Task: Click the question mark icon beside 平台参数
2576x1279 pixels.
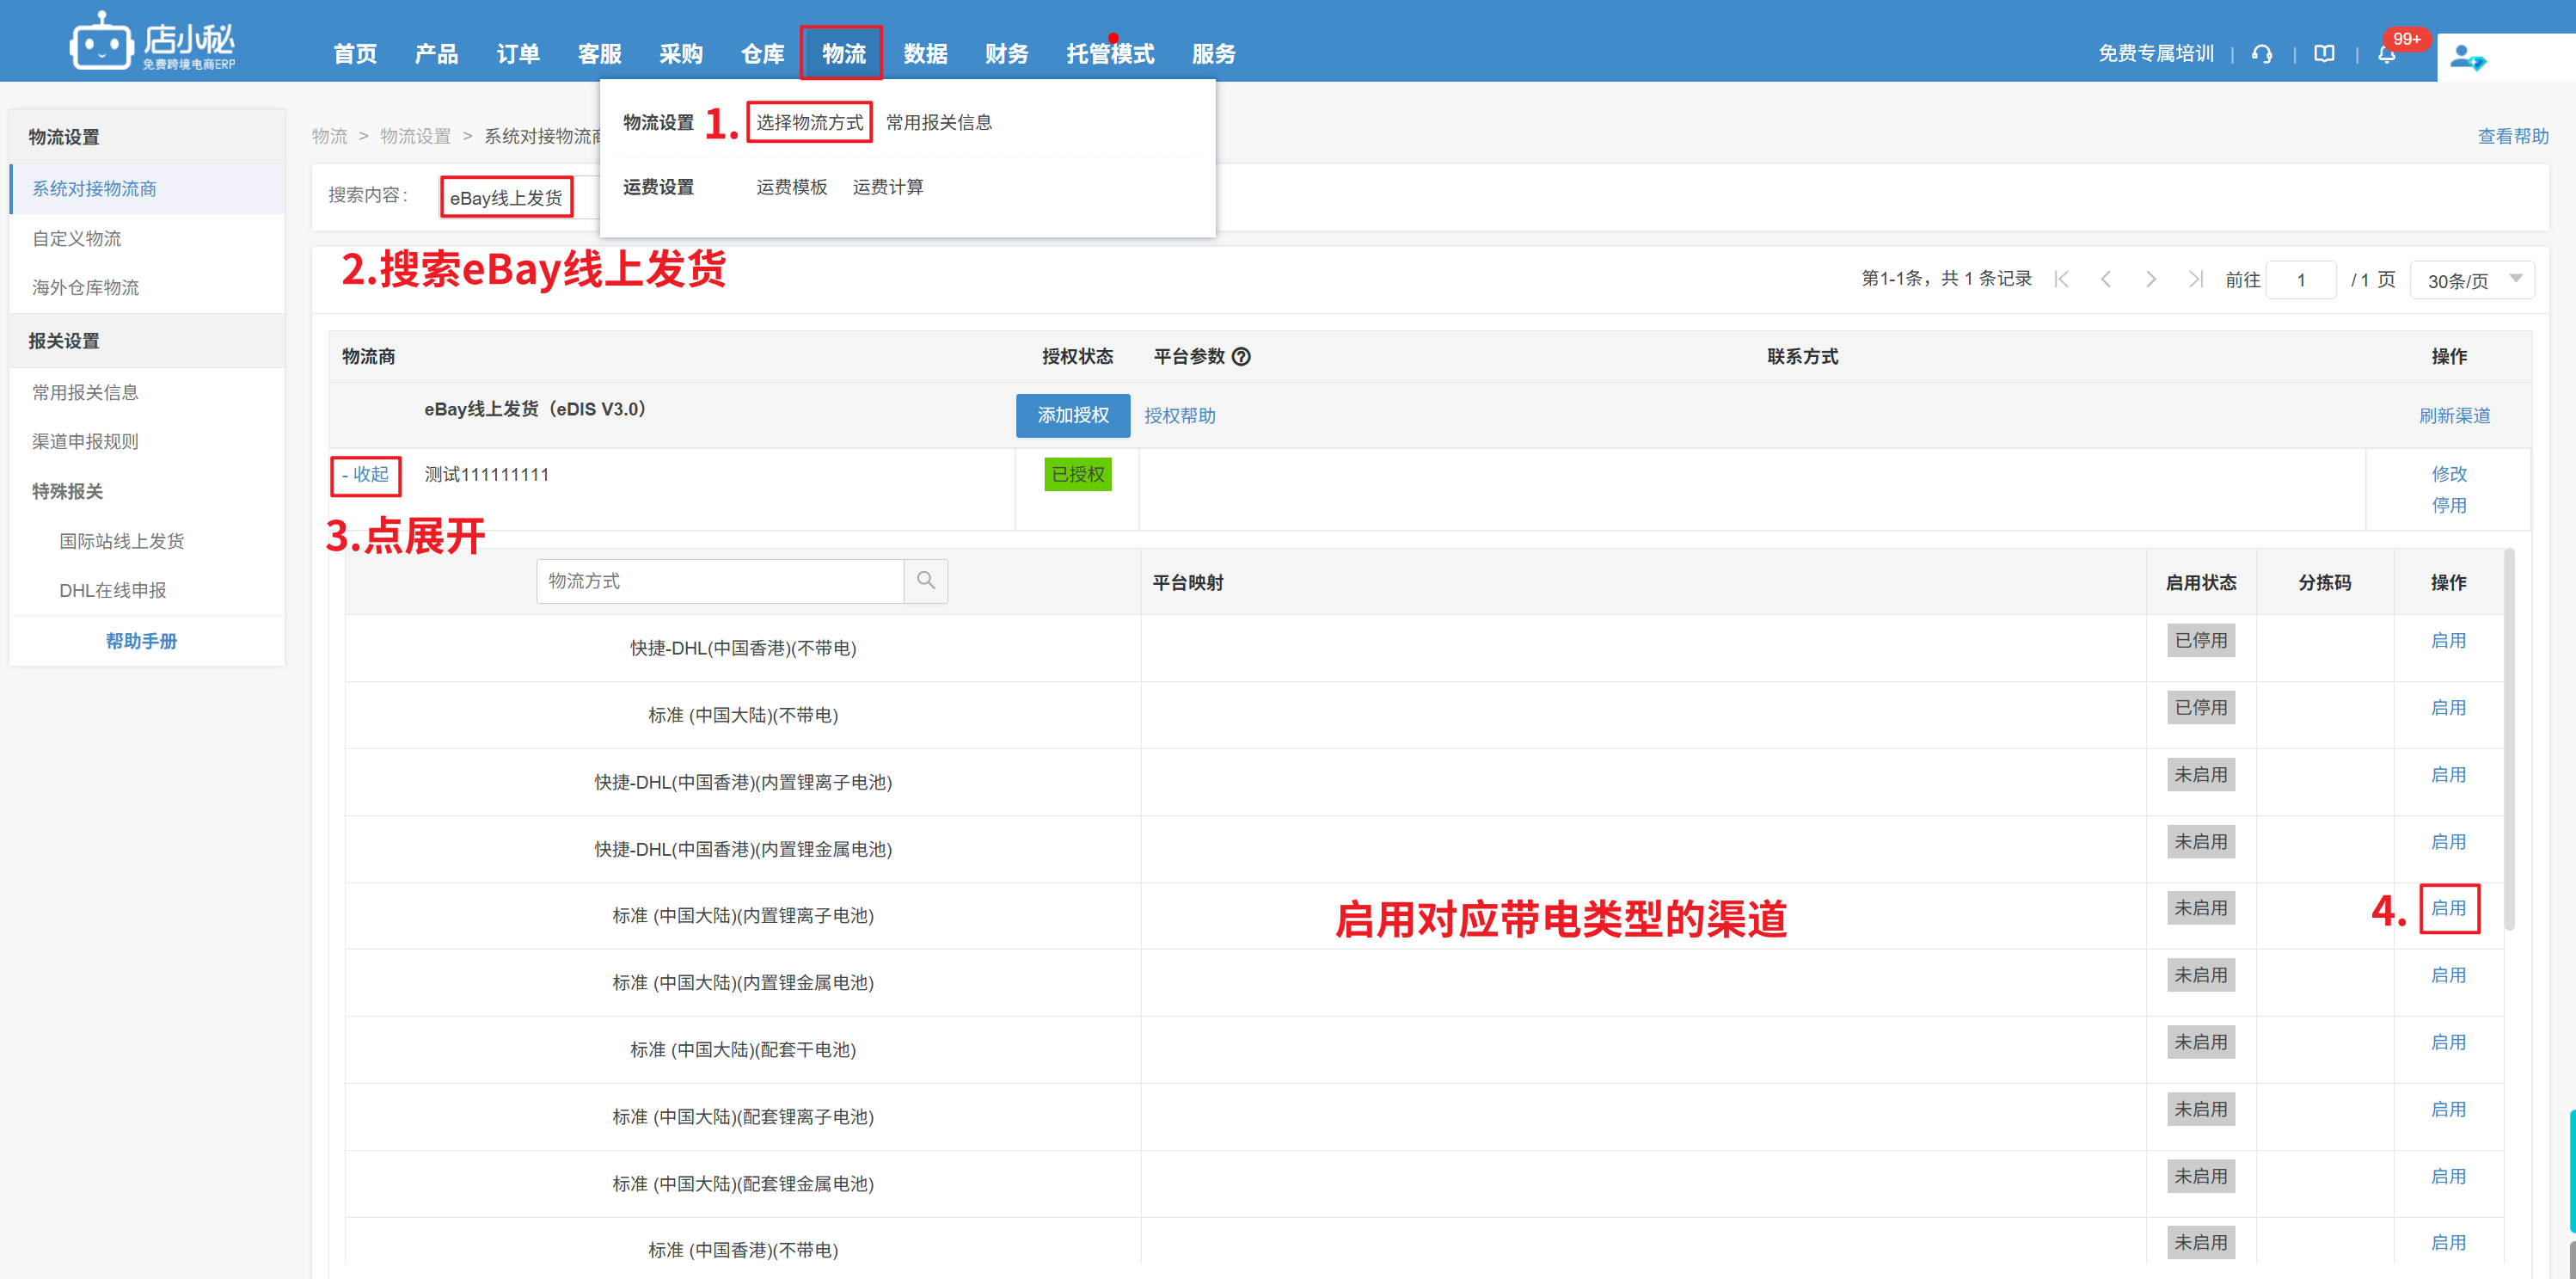Action: [x=1241, y=357]
